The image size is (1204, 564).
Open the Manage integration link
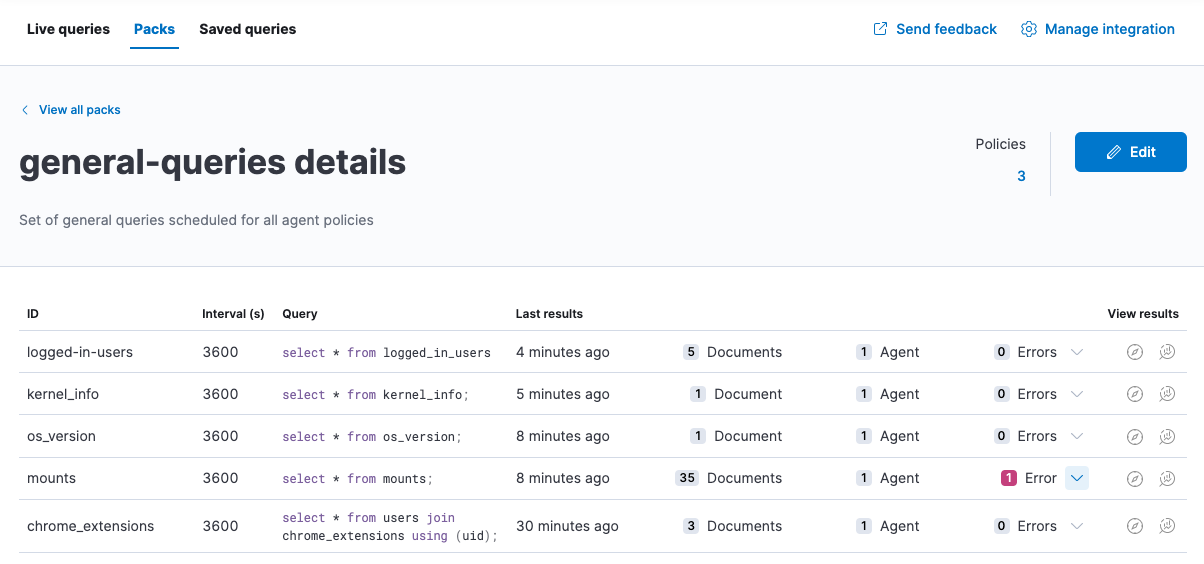(x=1098, y=29)
